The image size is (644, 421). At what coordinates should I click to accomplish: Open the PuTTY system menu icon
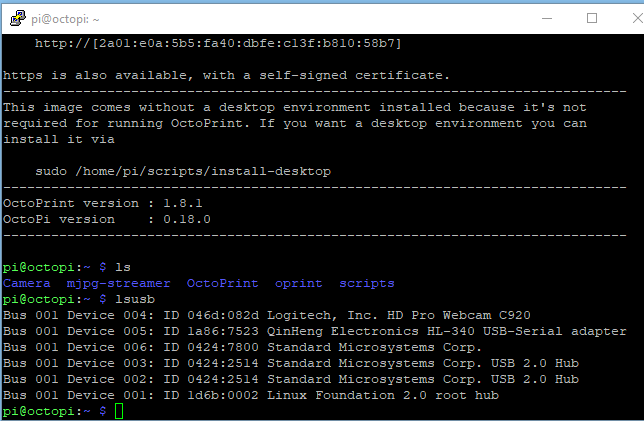(18, 18)
